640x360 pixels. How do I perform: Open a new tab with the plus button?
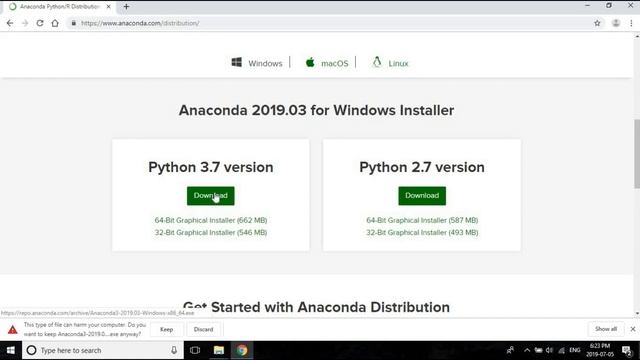coord(126,7)
